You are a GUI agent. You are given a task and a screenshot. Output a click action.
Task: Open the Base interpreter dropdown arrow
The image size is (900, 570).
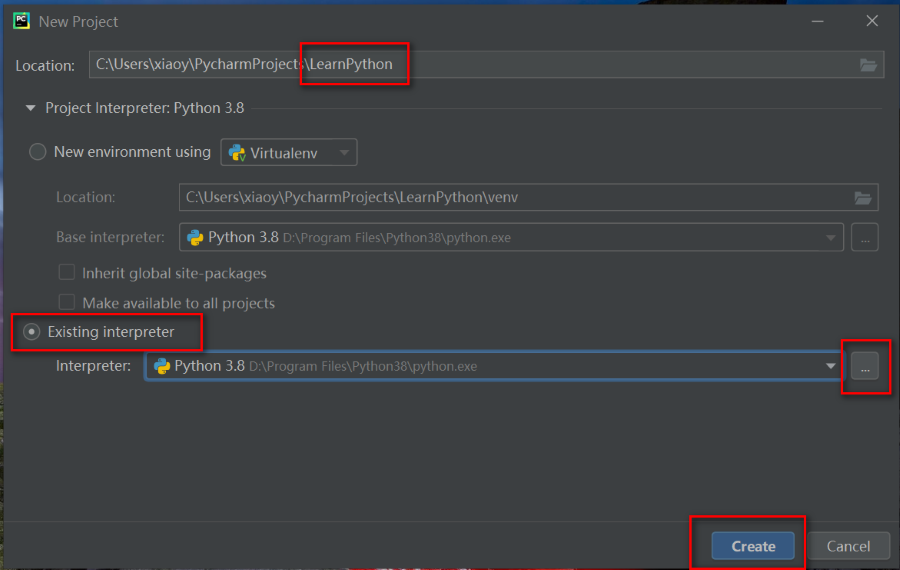click(x=830, y=238)
